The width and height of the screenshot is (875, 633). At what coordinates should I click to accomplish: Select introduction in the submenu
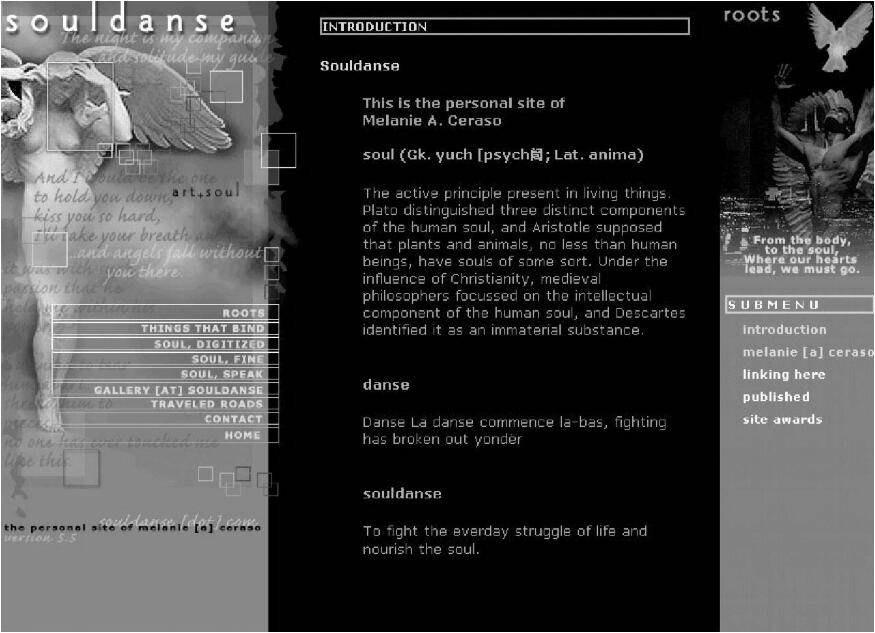pyautogui.click(x=784, y=330)
